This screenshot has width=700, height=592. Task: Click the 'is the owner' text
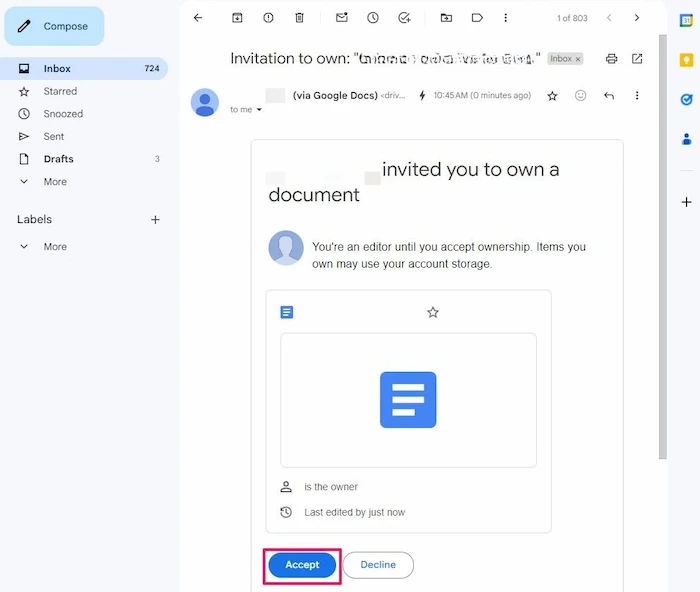[x=331, y=487]
